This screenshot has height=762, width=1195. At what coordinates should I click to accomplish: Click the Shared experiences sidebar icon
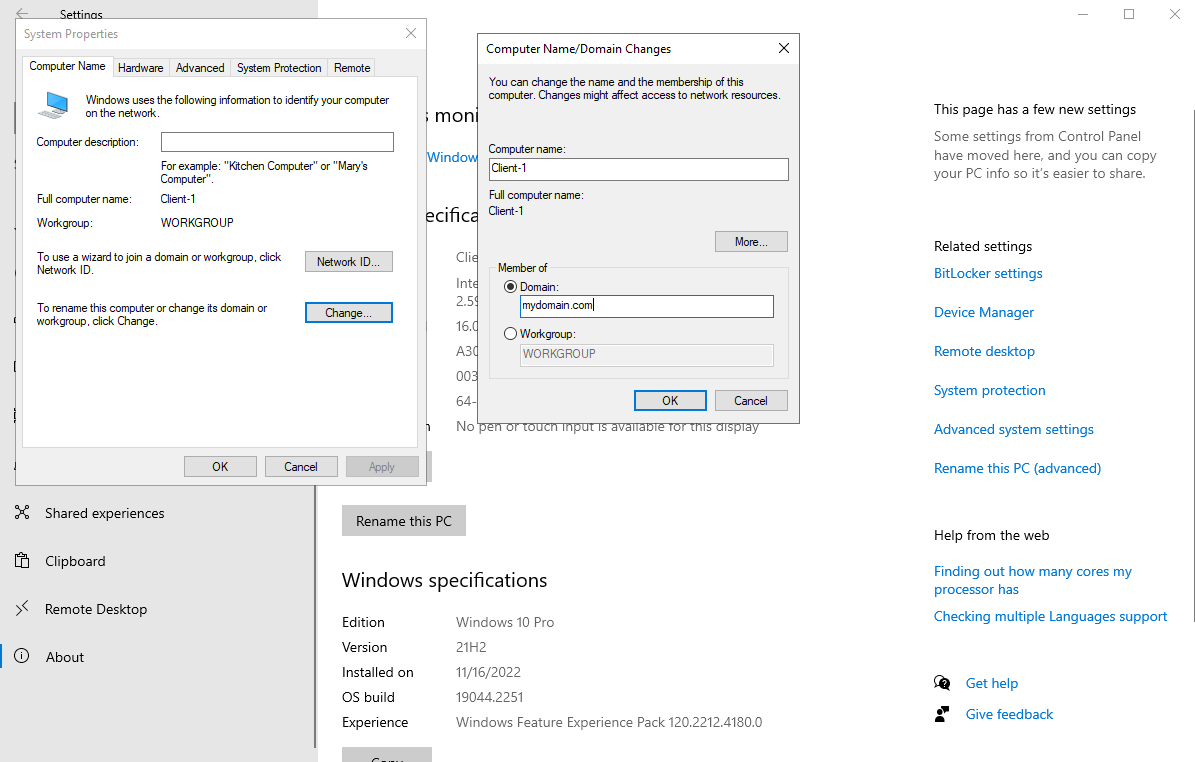pyautogui.click(x=22, y=513)
